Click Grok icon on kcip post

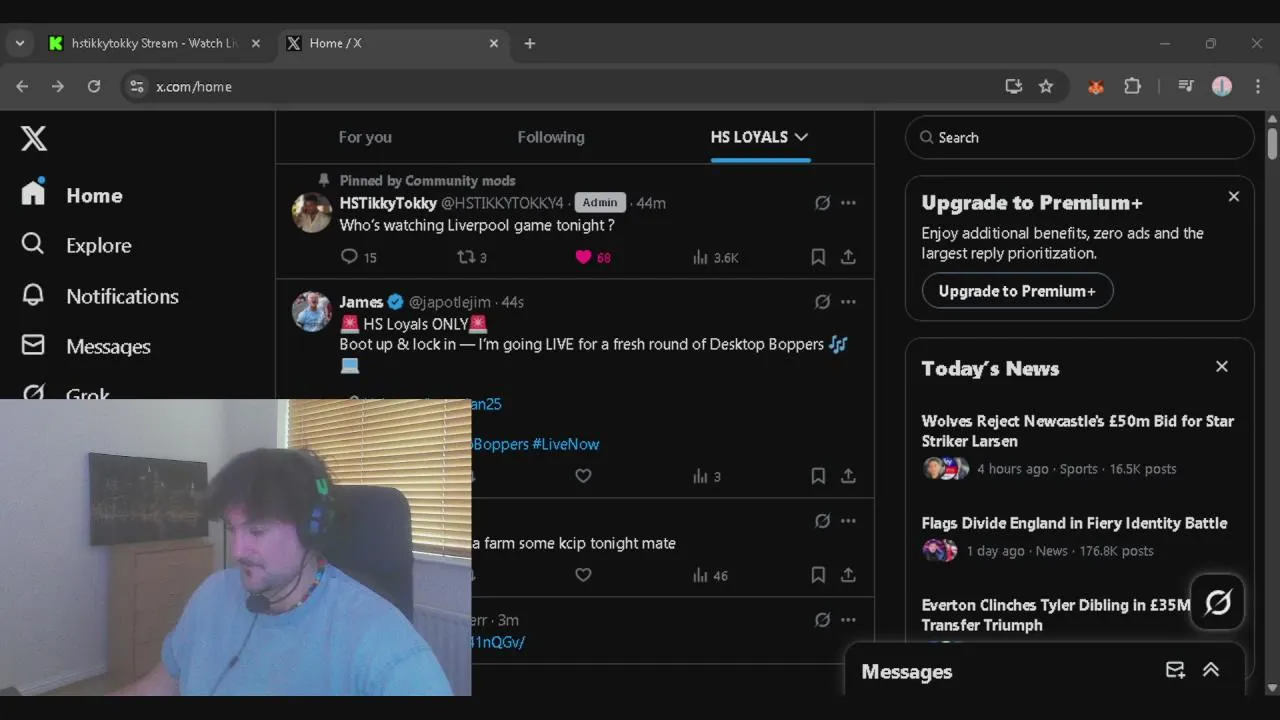point(822,521)
